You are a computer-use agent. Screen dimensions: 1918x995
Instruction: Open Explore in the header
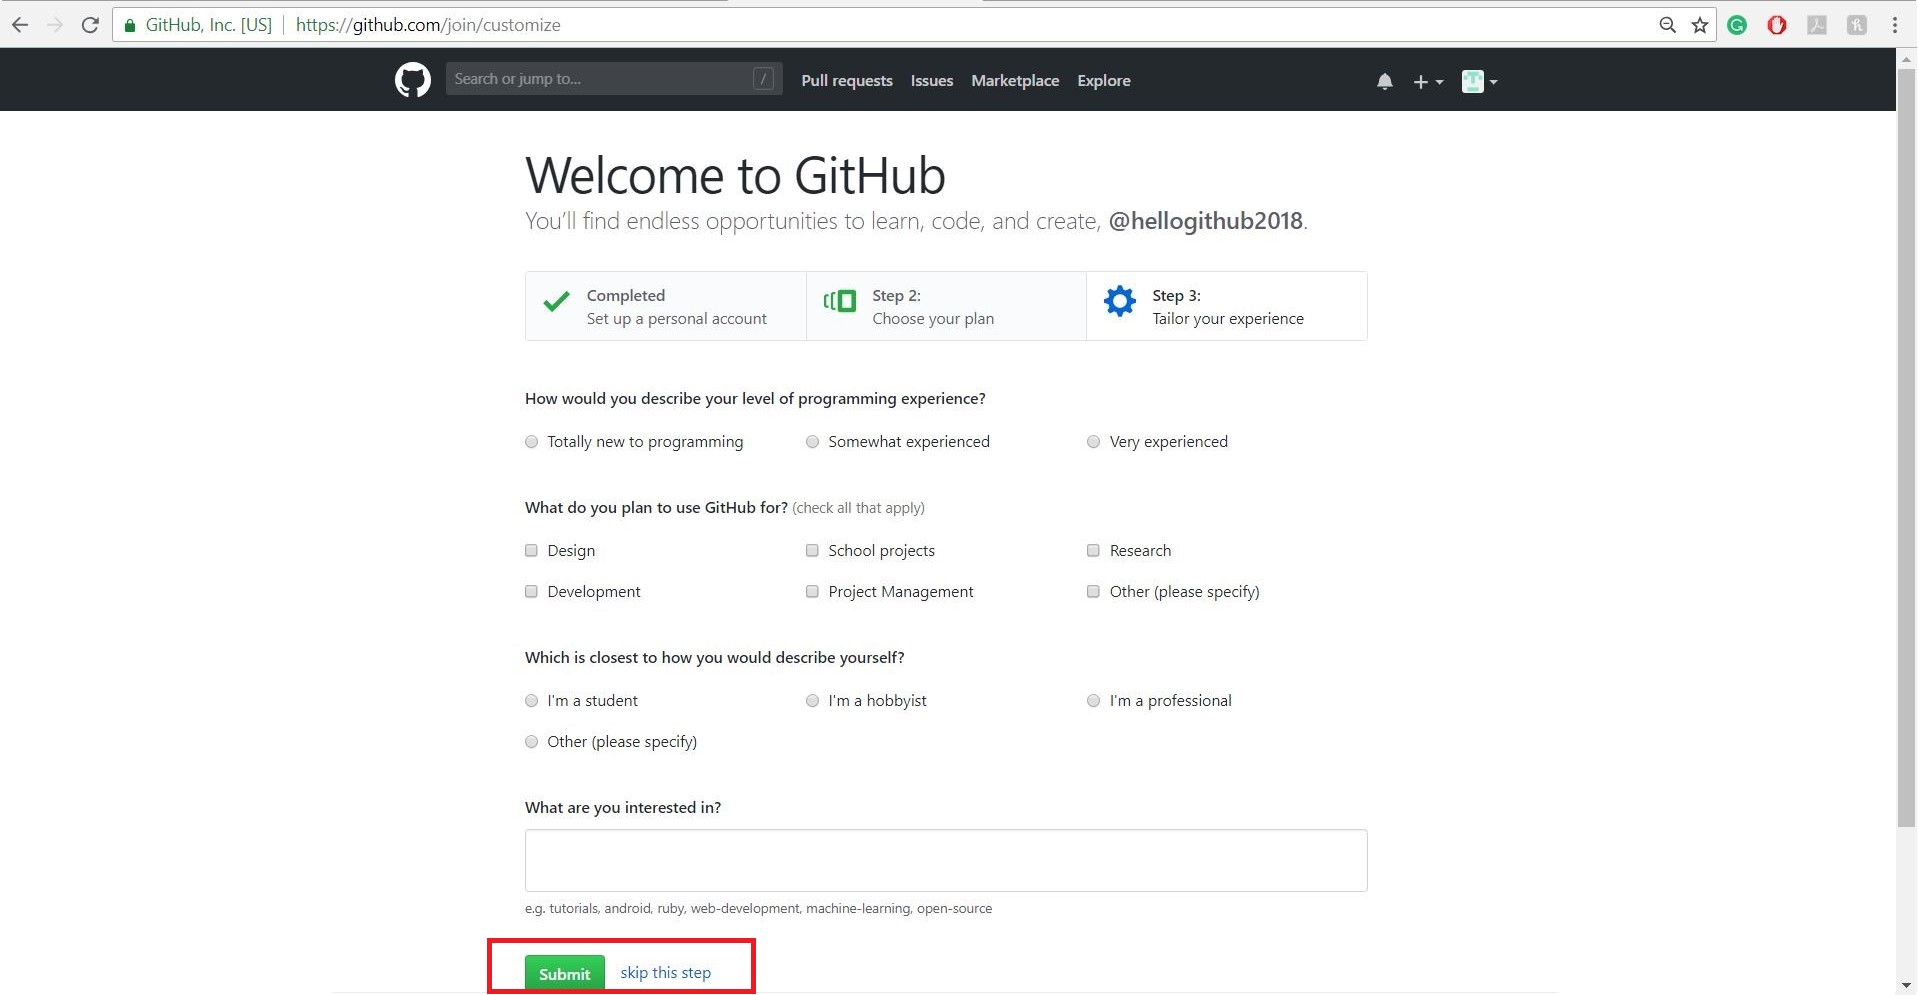[x=1104, y=81]
